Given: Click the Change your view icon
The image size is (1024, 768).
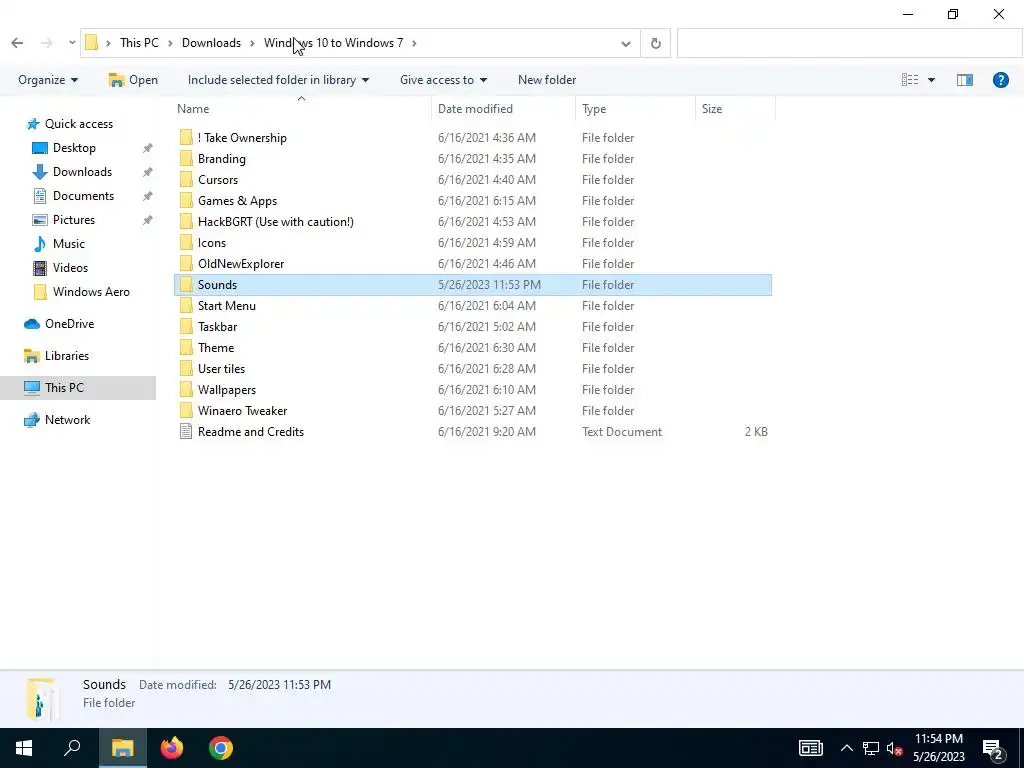Looking at the screenshot, I should pos(910,80).
